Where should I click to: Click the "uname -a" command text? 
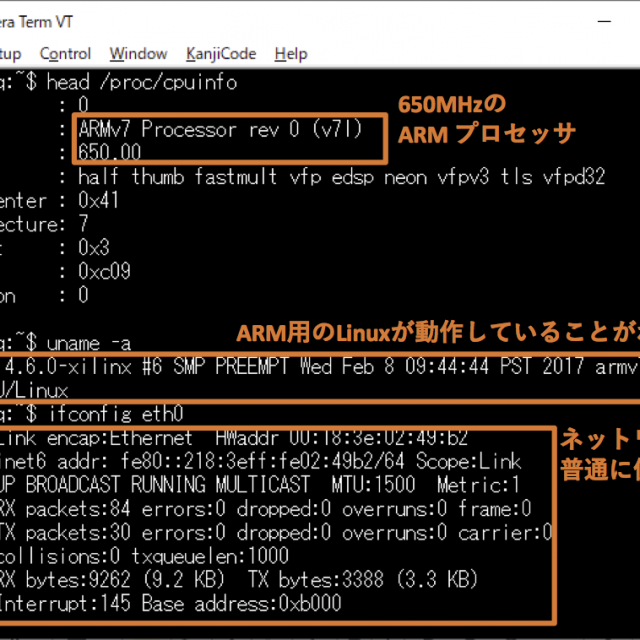tap(114, 341)
